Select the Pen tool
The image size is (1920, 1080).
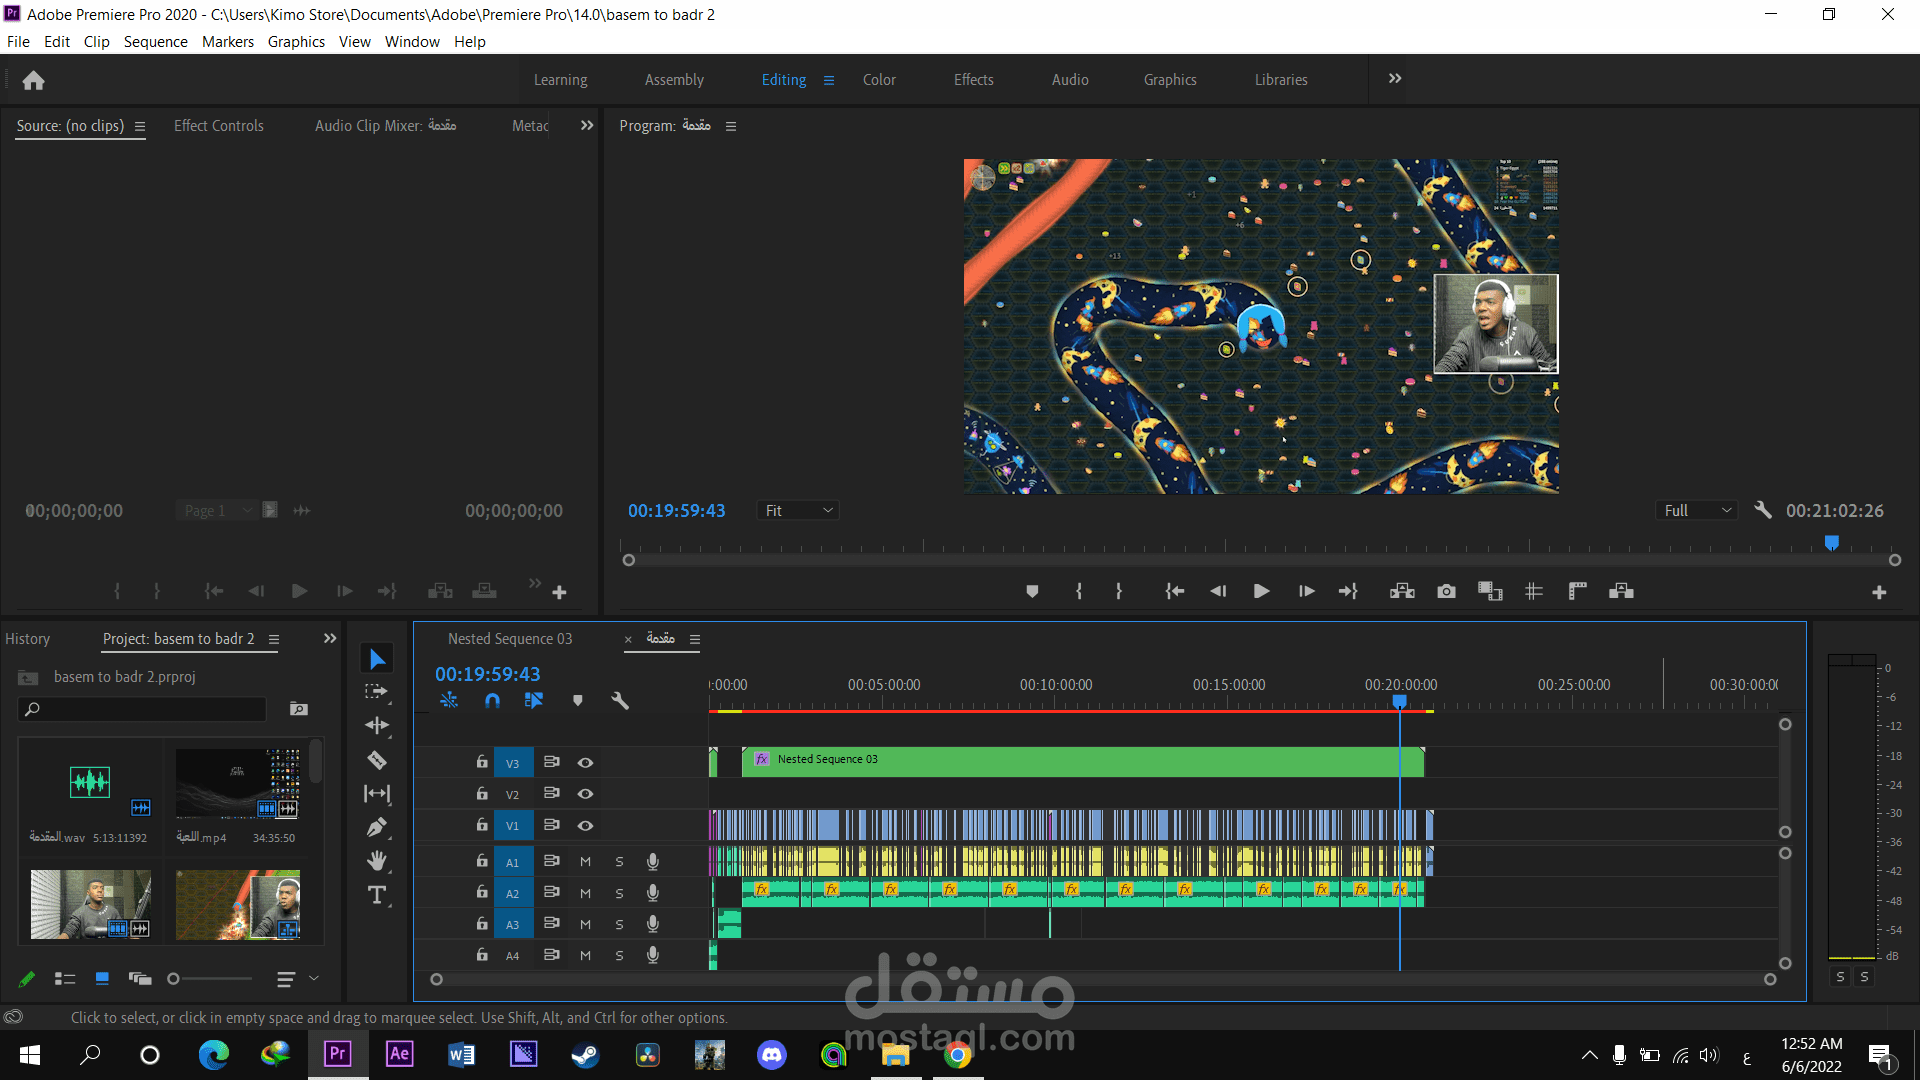pos(377,827)
